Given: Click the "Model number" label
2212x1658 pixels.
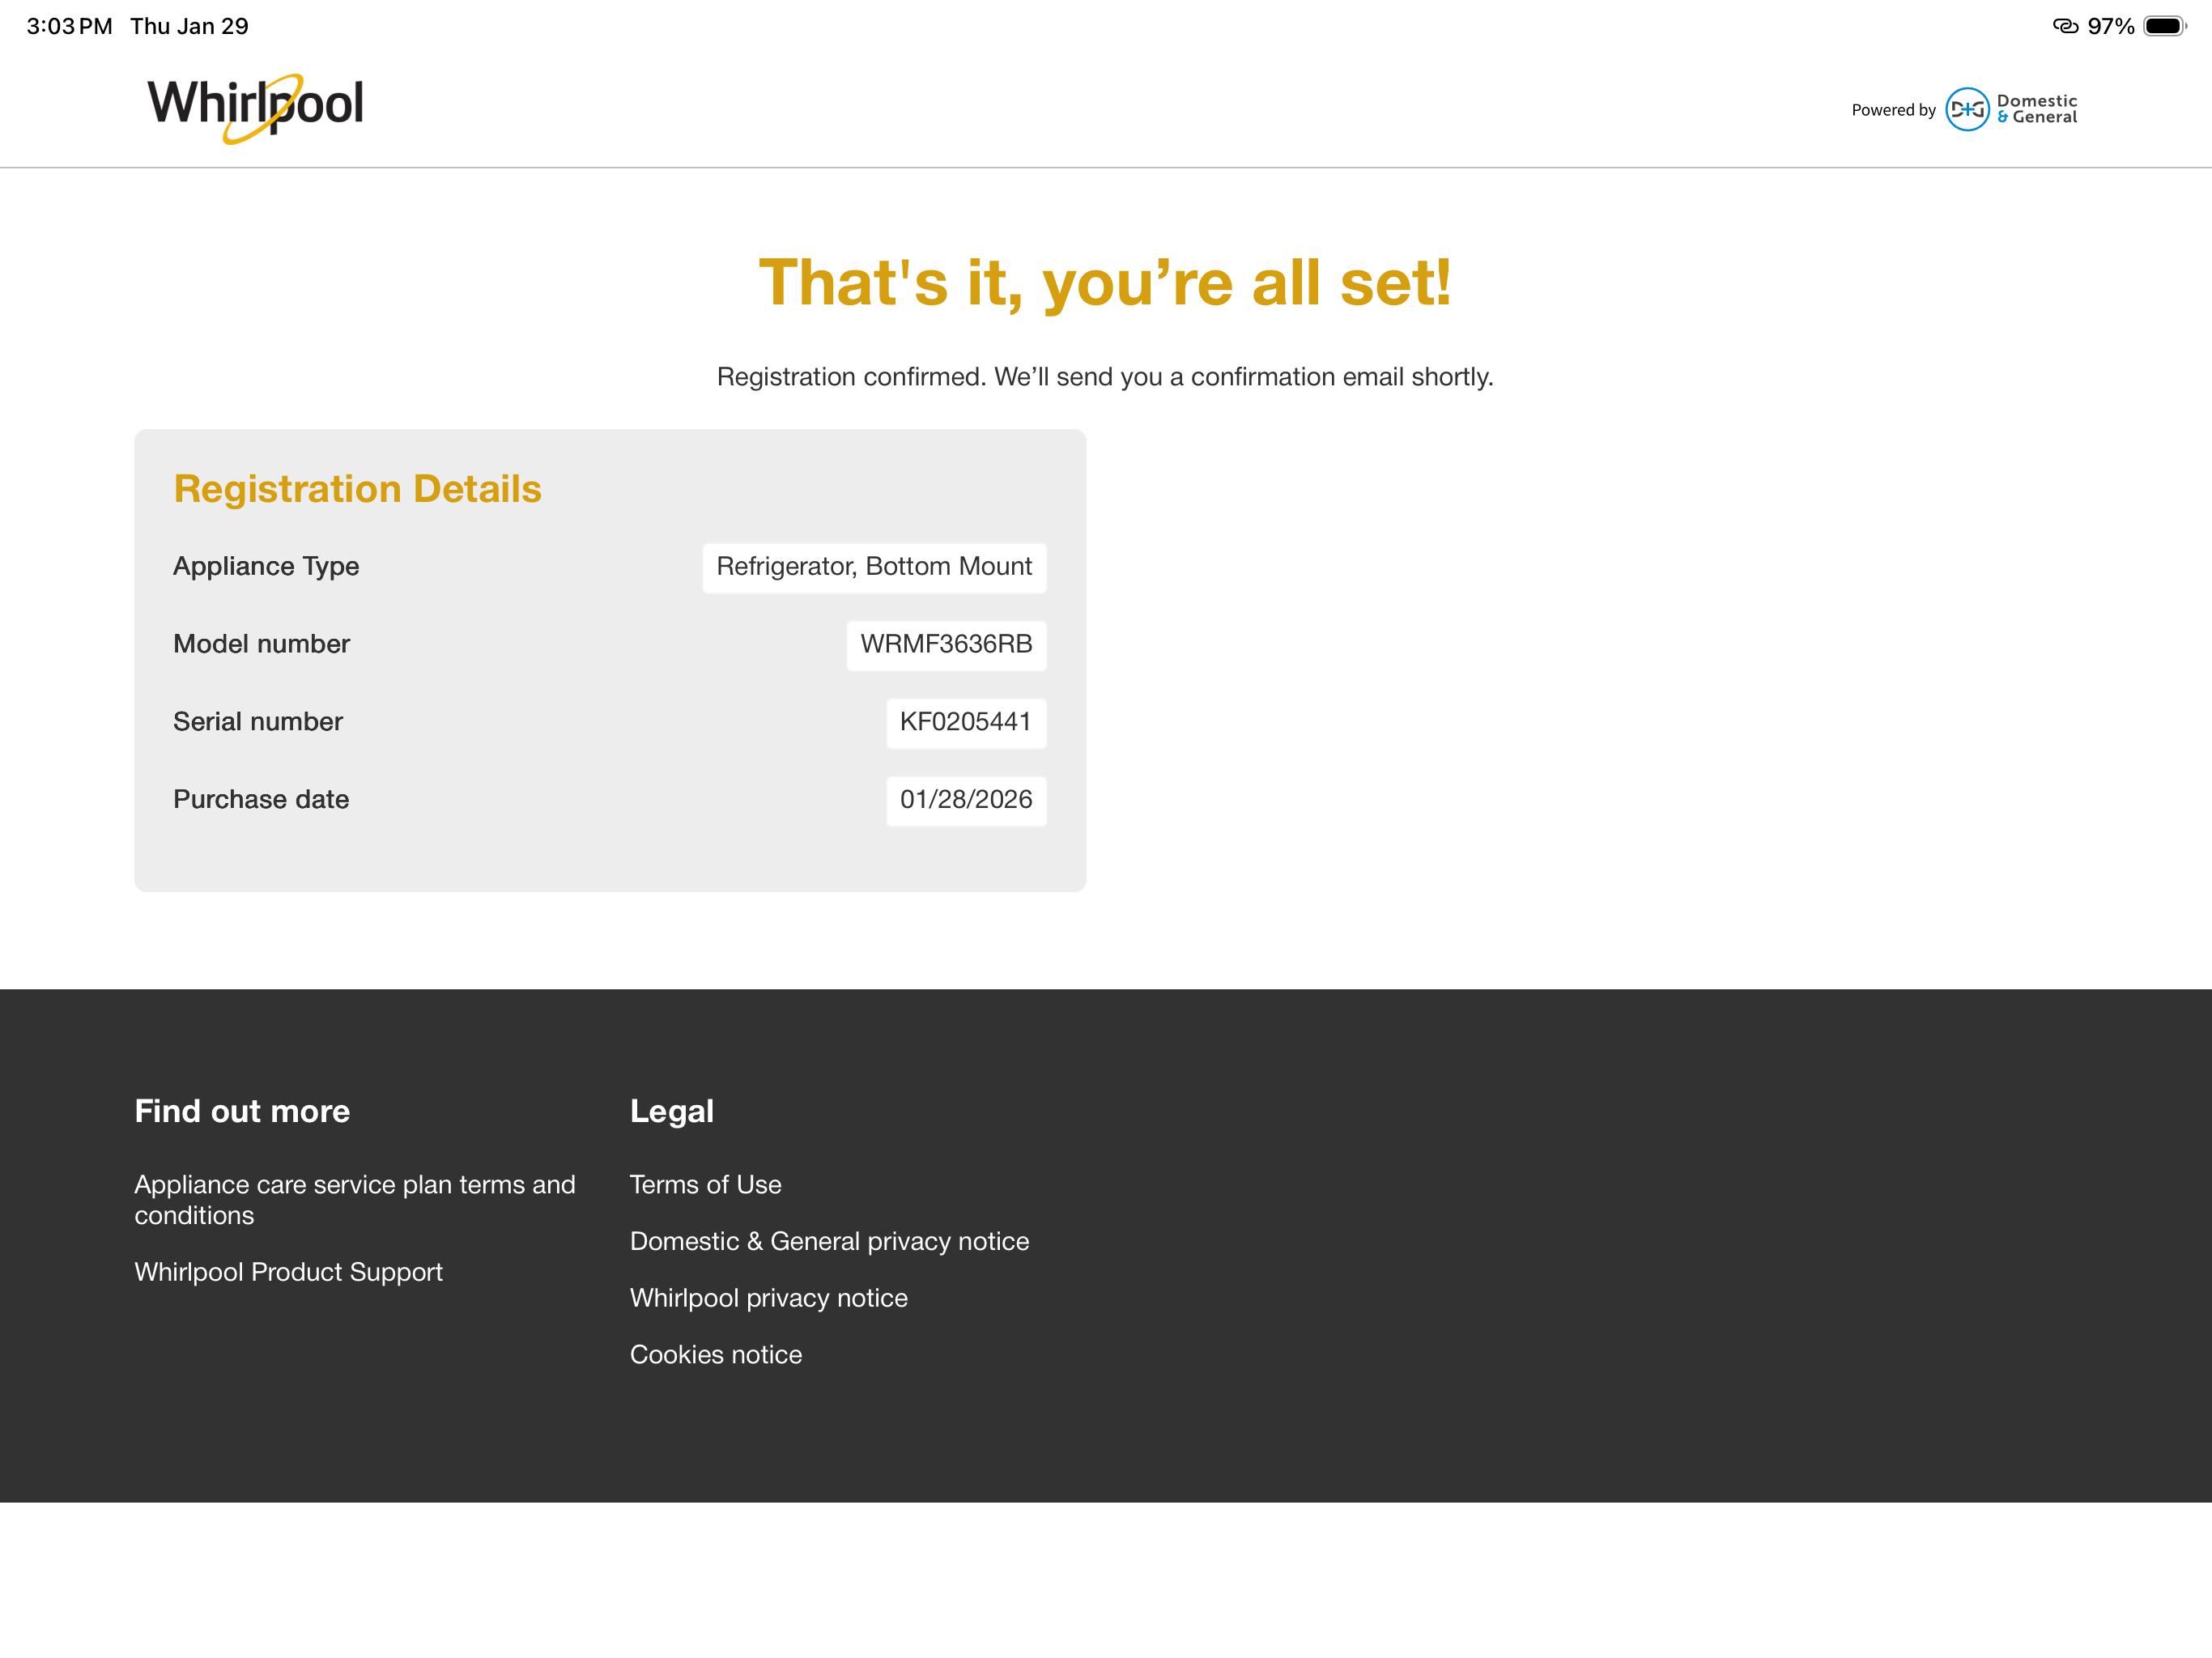Looking at the screenshot, I should point(261,644).
